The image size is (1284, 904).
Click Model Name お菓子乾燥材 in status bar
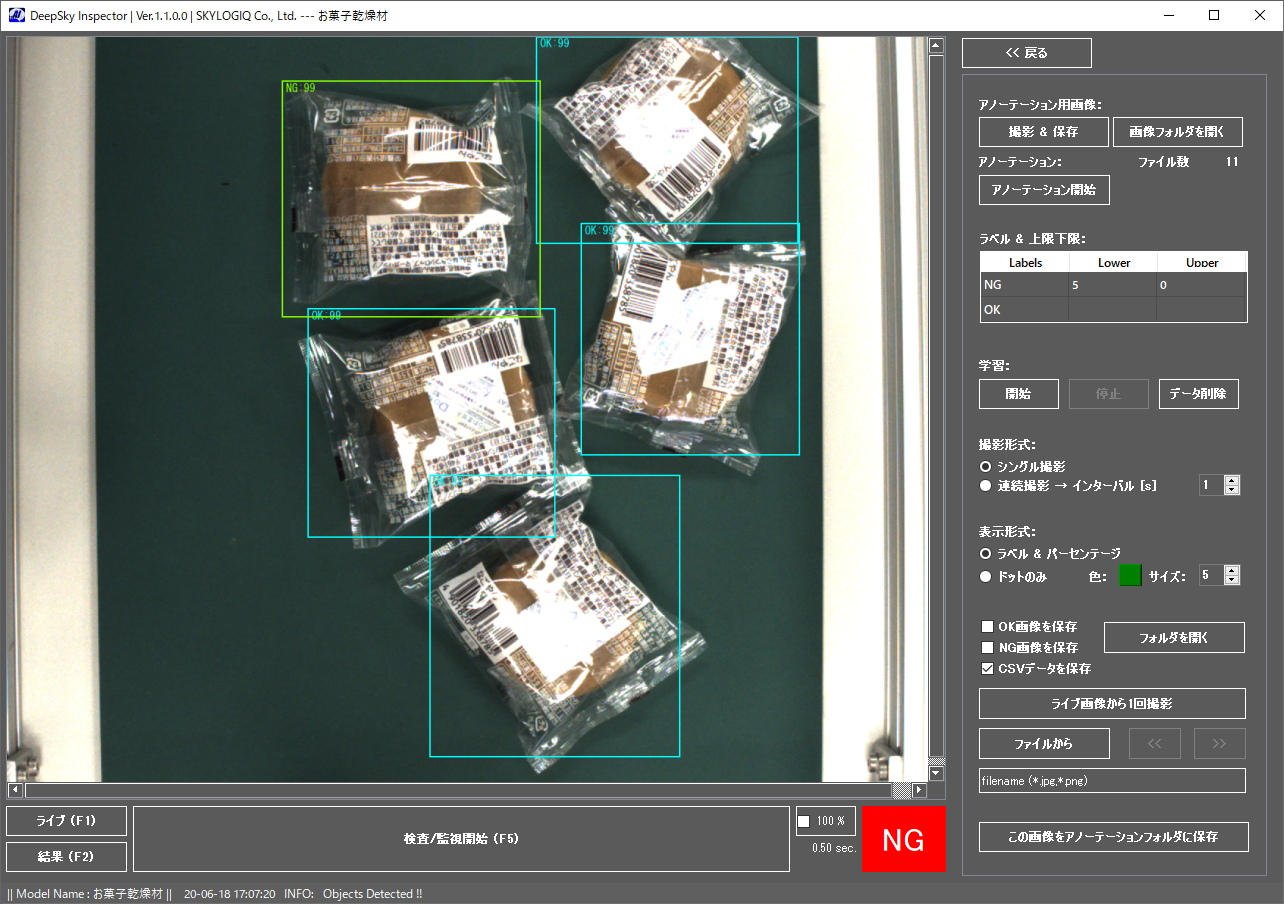tap(90, 894)
